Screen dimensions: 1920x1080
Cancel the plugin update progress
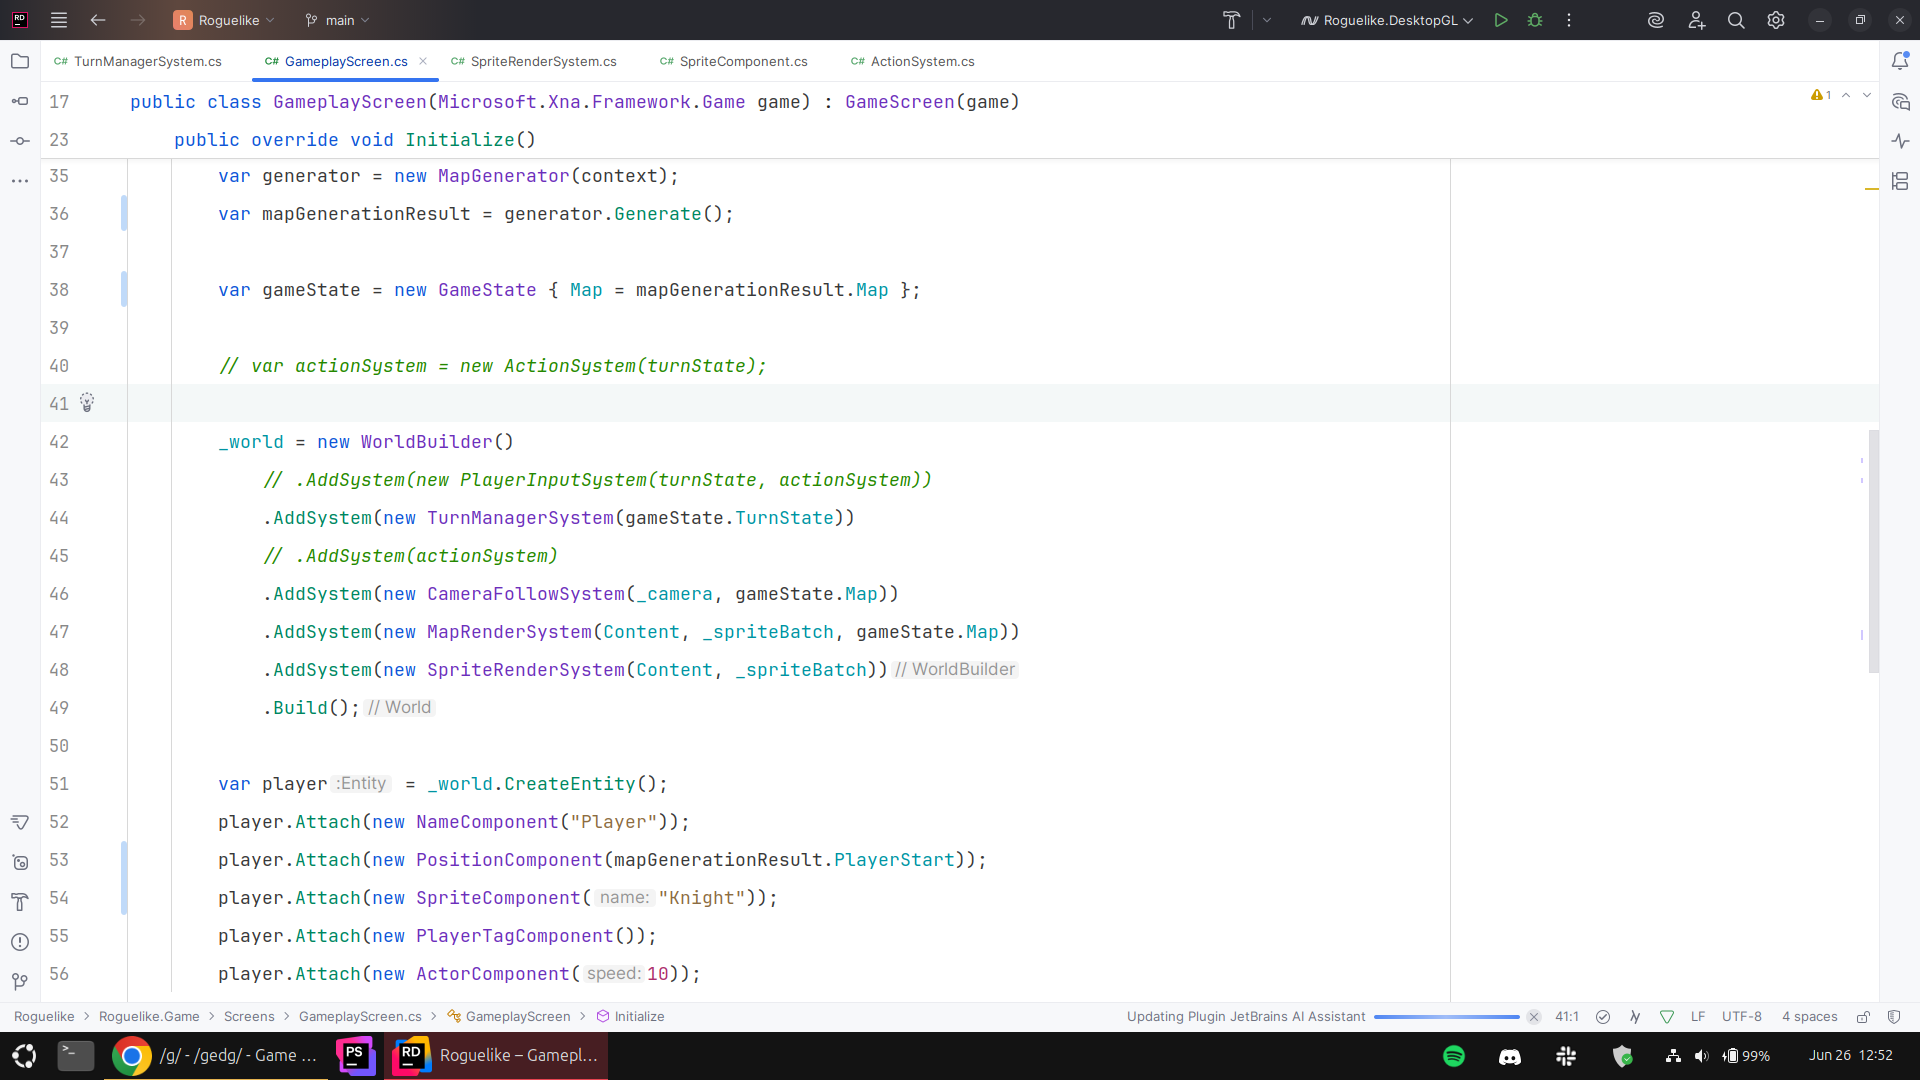tap(1534, 1017)
